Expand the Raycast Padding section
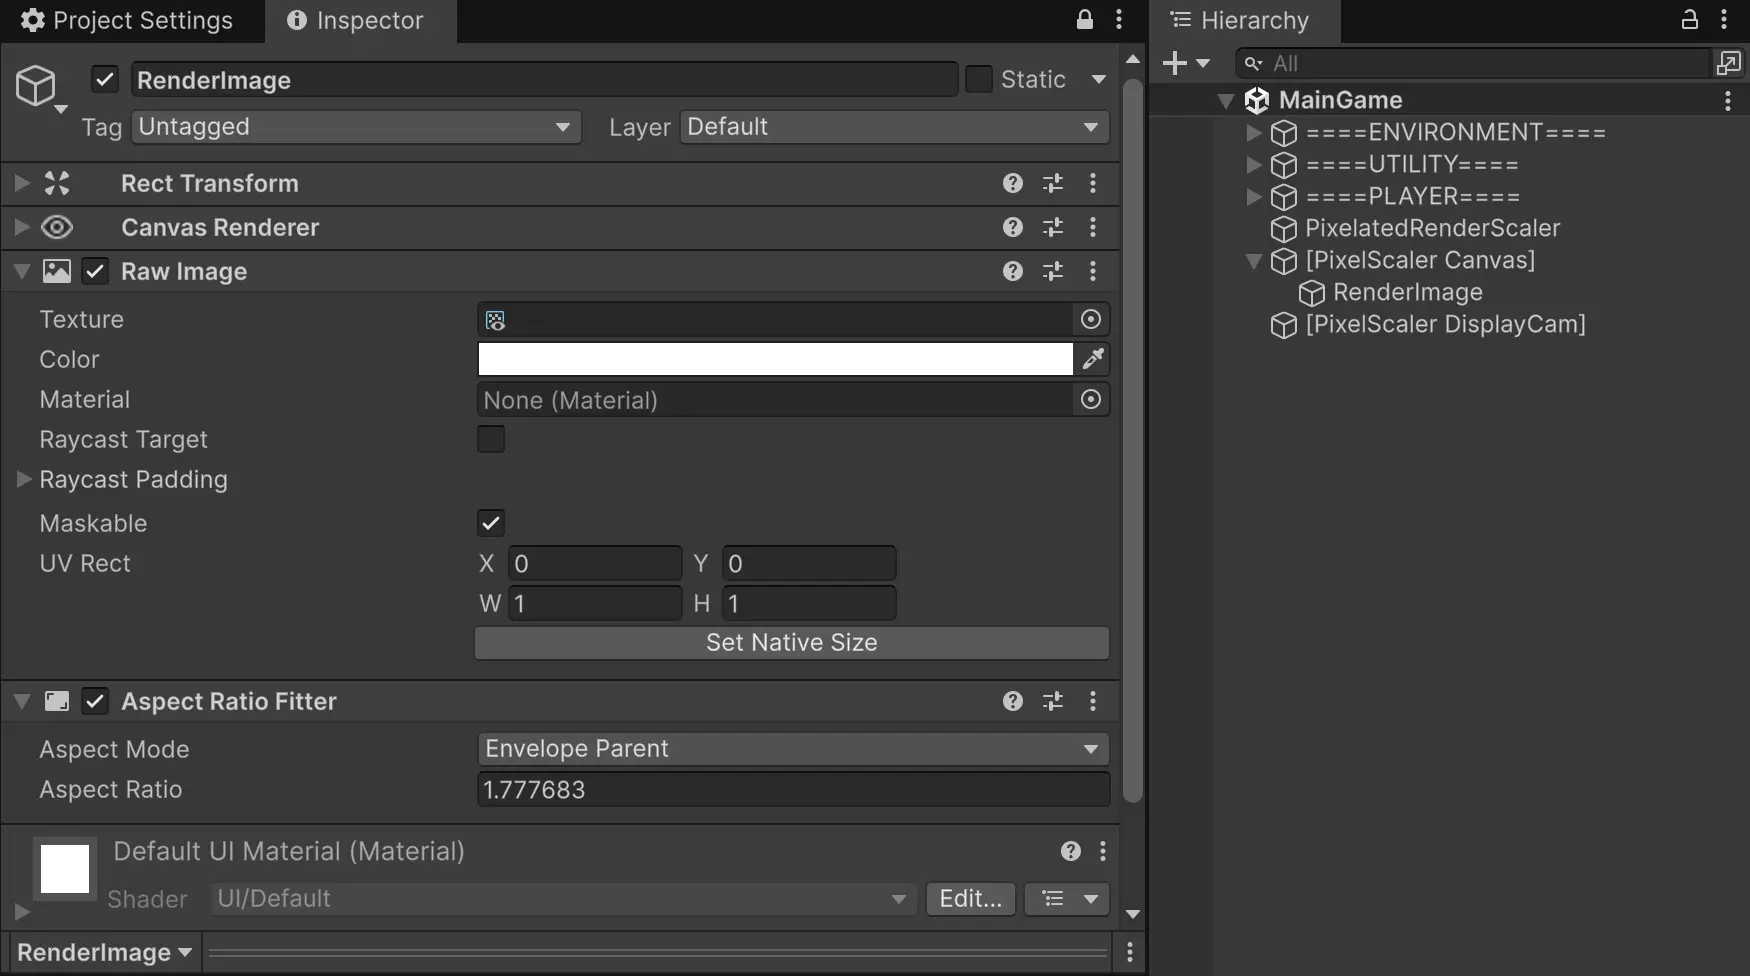1750x976 pixels. click(x=23, y=480)
